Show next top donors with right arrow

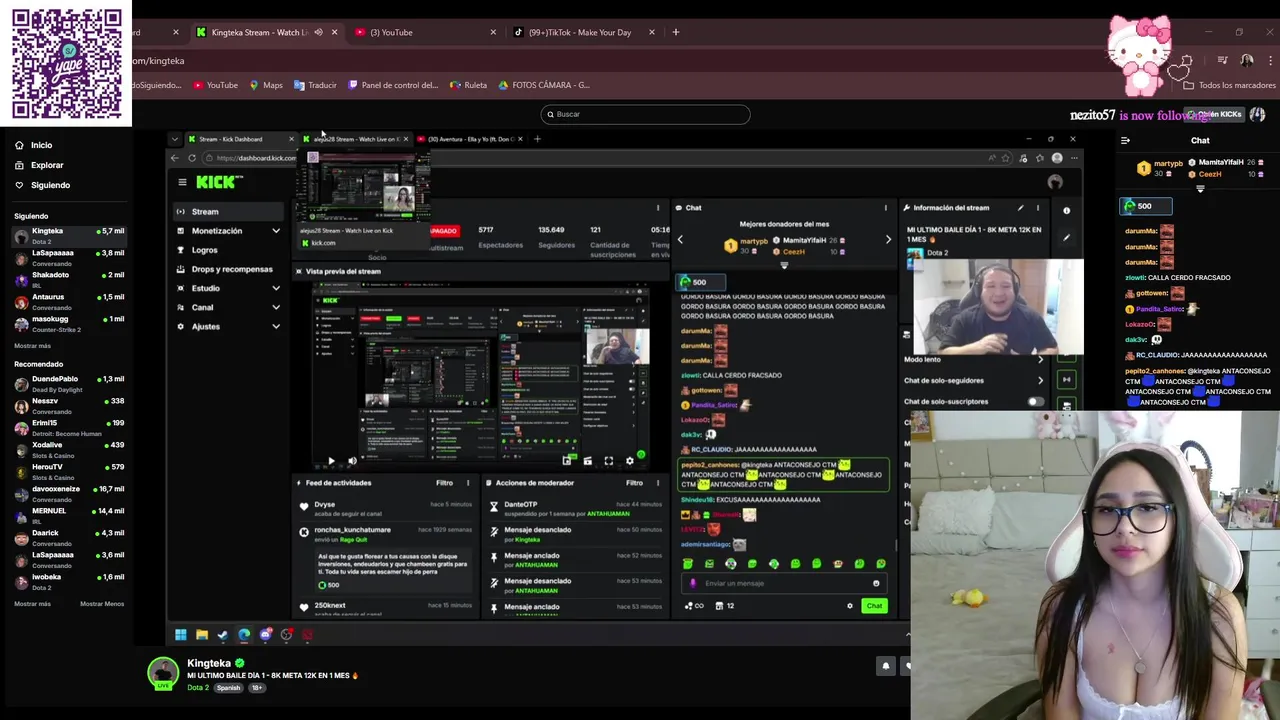tap(888, 240)
